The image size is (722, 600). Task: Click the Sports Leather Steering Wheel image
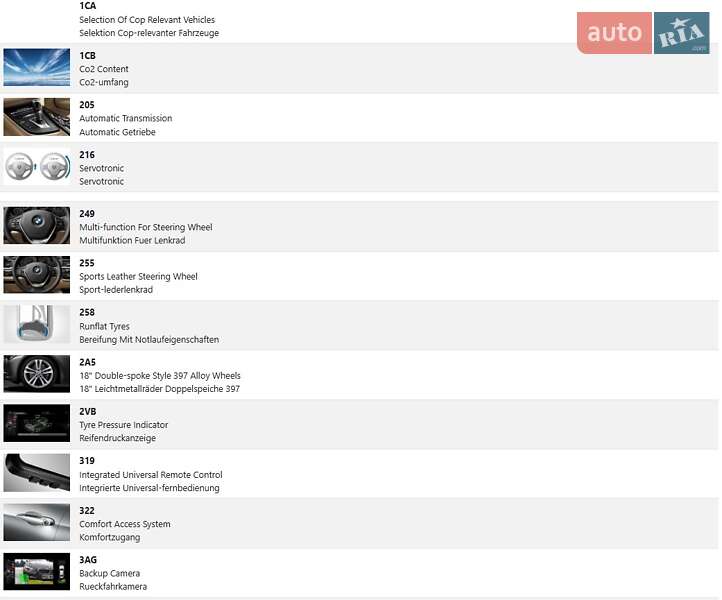point(37,275)
